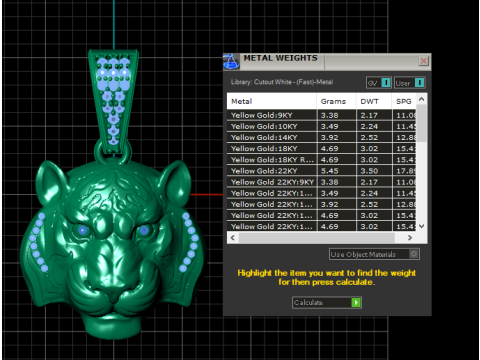The height and width of the screenshot is (360, 480).
Task: Select the Yellow Gold:22KY row
Action: click(321, 171)
